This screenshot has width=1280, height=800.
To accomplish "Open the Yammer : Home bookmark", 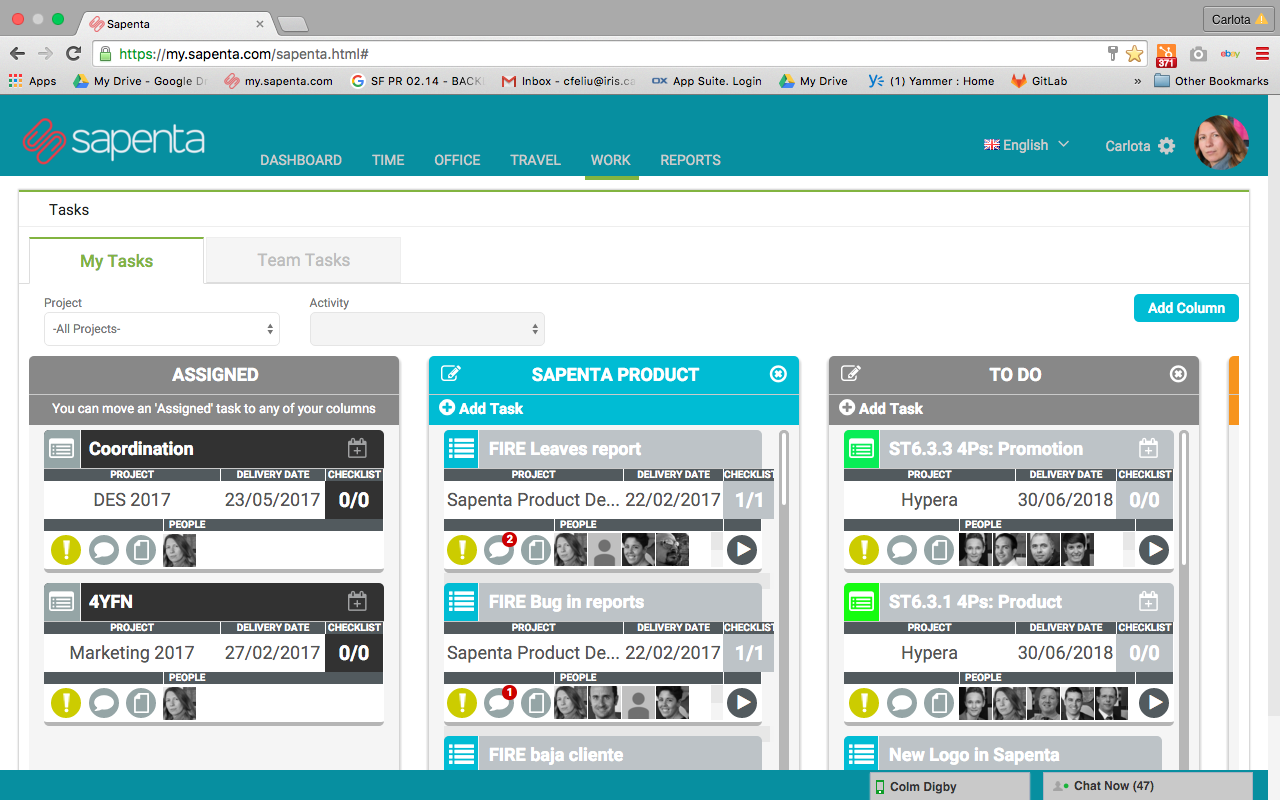I will point(931,81).
